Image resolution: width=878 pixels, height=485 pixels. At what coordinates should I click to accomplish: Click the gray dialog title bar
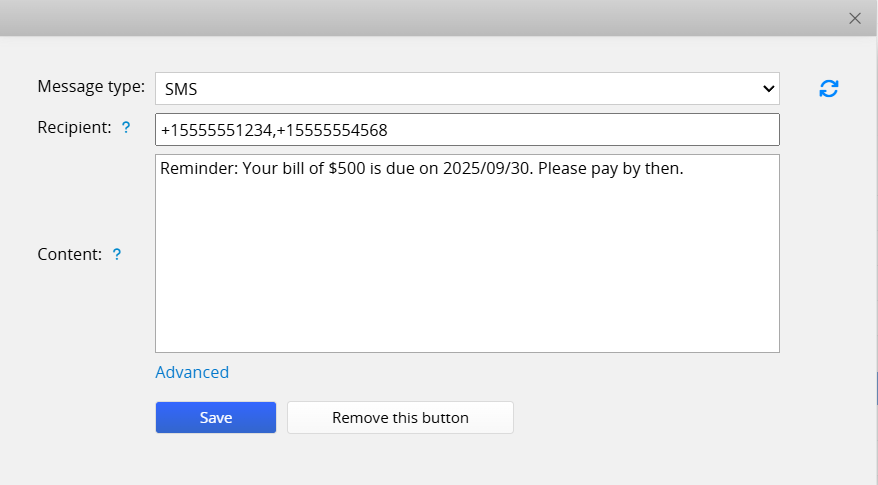420,18
